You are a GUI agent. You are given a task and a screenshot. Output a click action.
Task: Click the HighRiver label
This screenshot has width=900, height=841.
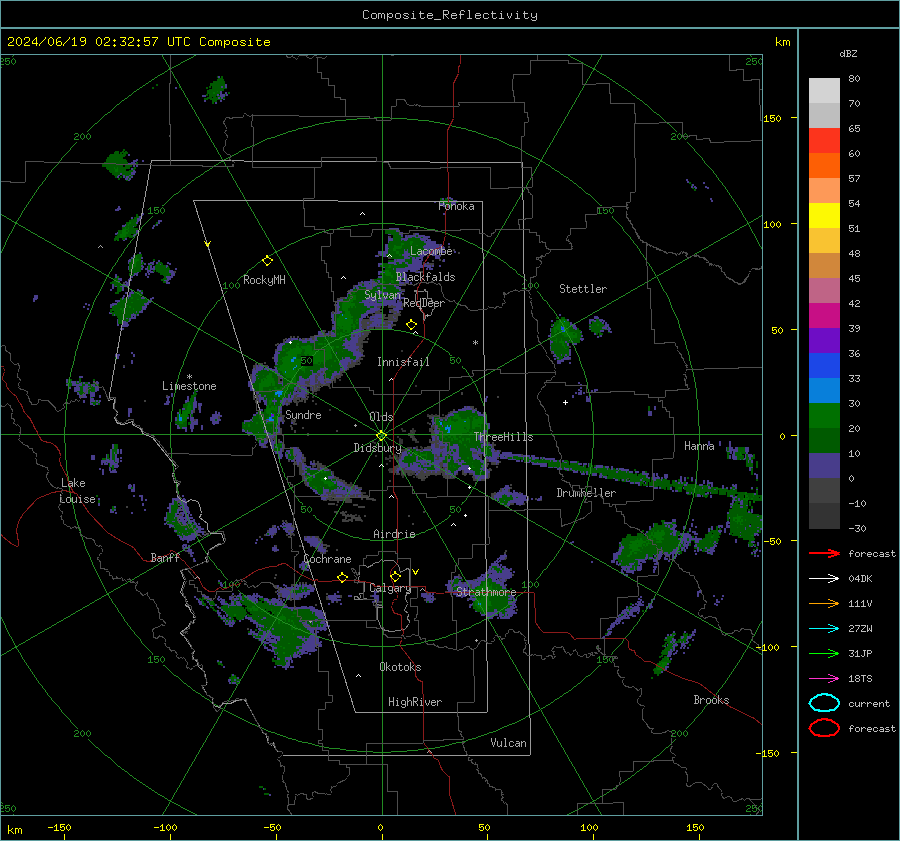pos(414,702)
